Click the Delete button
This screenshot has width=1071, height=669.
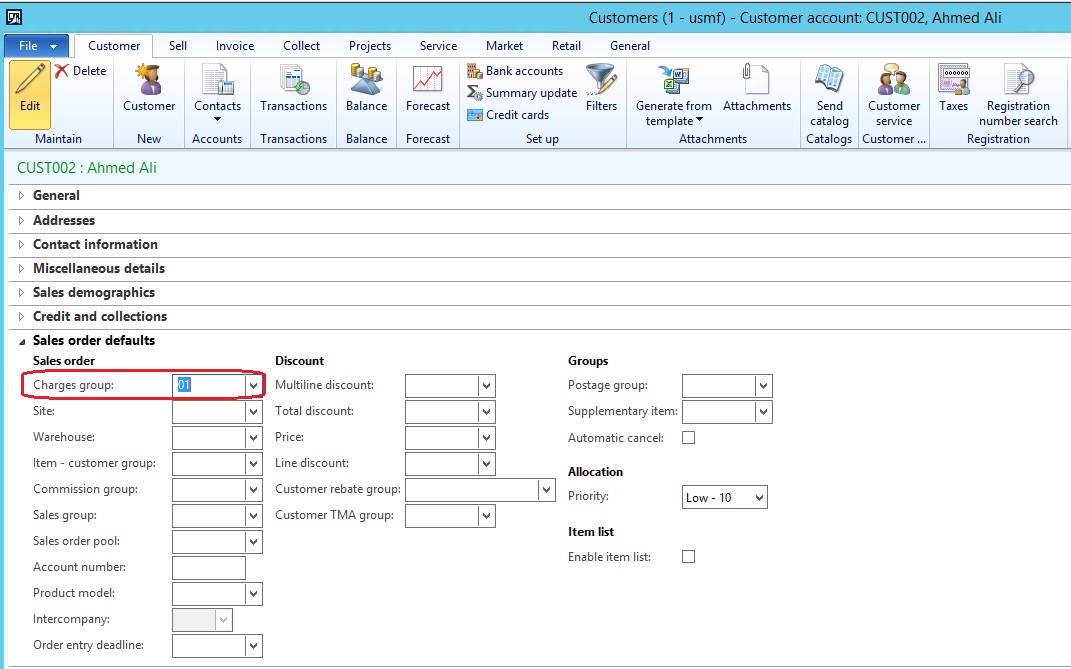[x=80, y=70]
